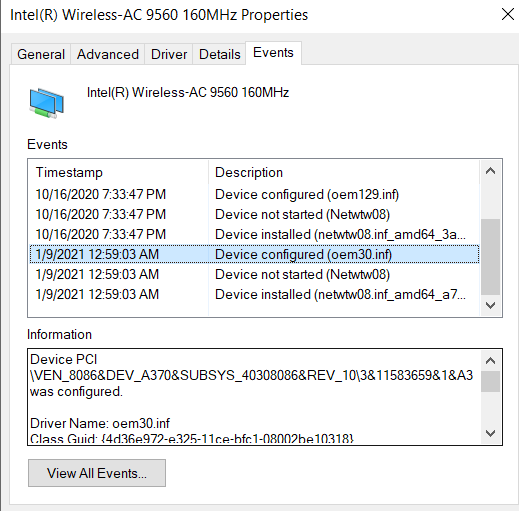Select the Details tab
519x511 pixels.
click(219, 54)
